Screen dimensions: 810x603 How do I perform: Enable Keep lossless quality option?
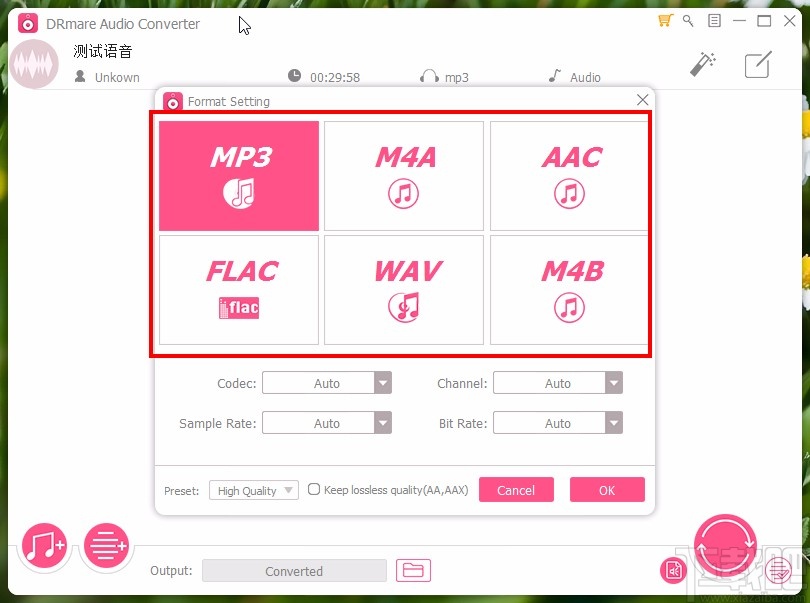(x=314, y=490)
